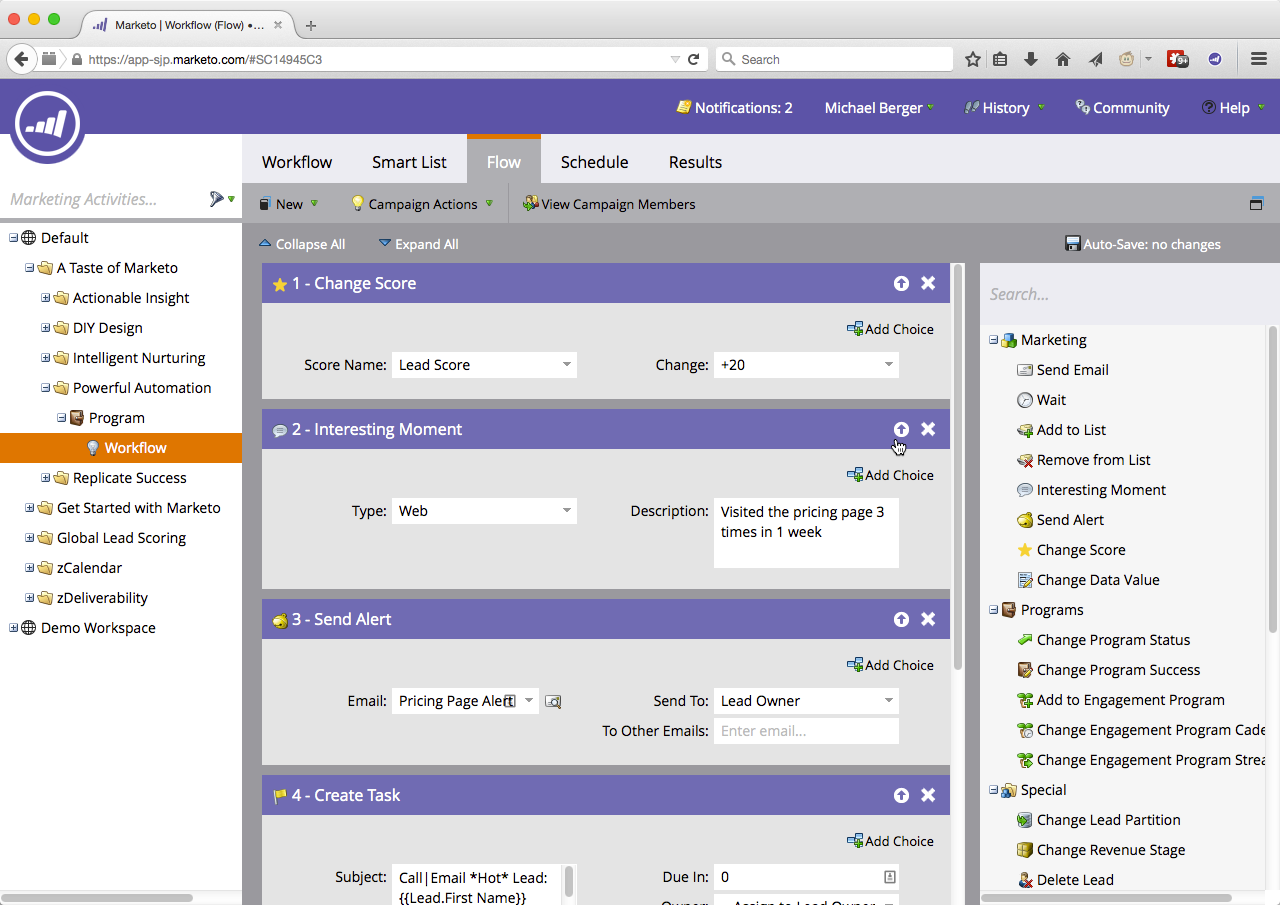Image resolution: width=1280 pixels, height=905 pixels.
Task: Pick Change Score from the action palette
Action: click(x=1082, y=549)
